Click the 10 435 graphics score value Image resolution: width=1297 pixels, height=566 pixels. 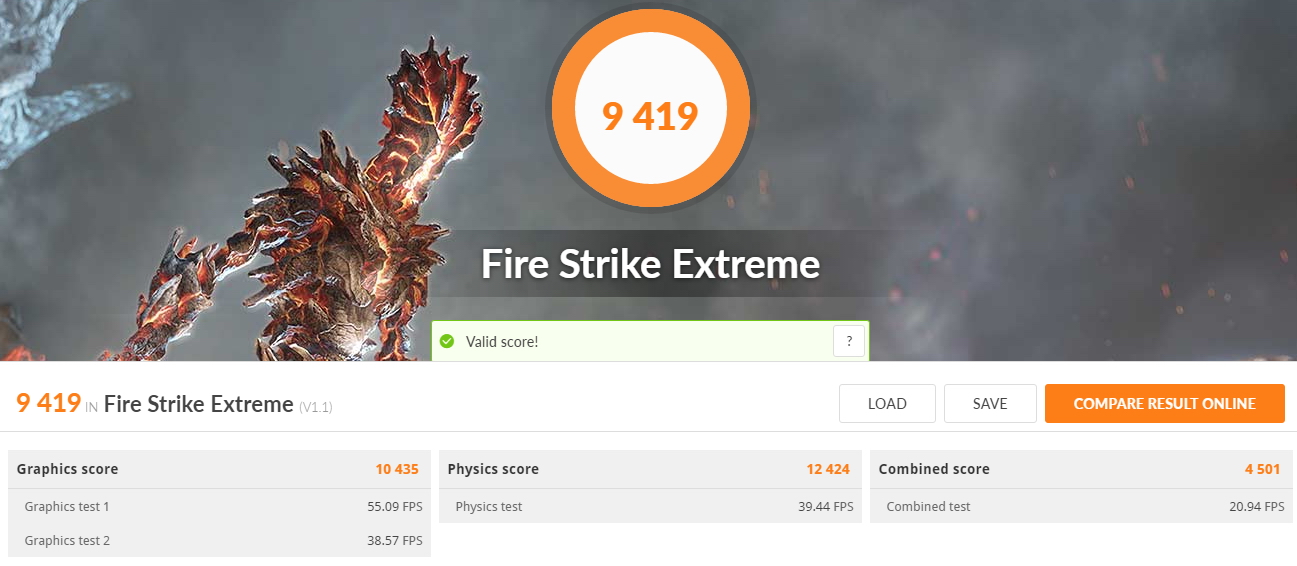397,469
